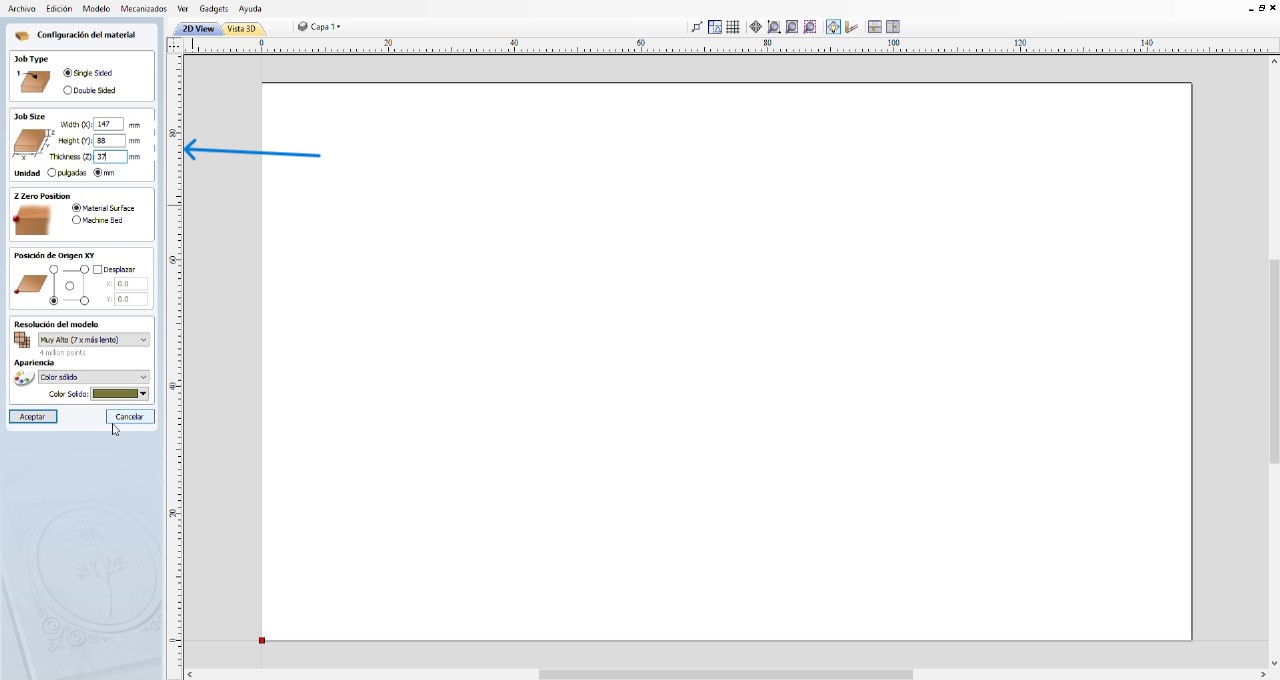Click the Z Zero Position block image

coord(33,219)
